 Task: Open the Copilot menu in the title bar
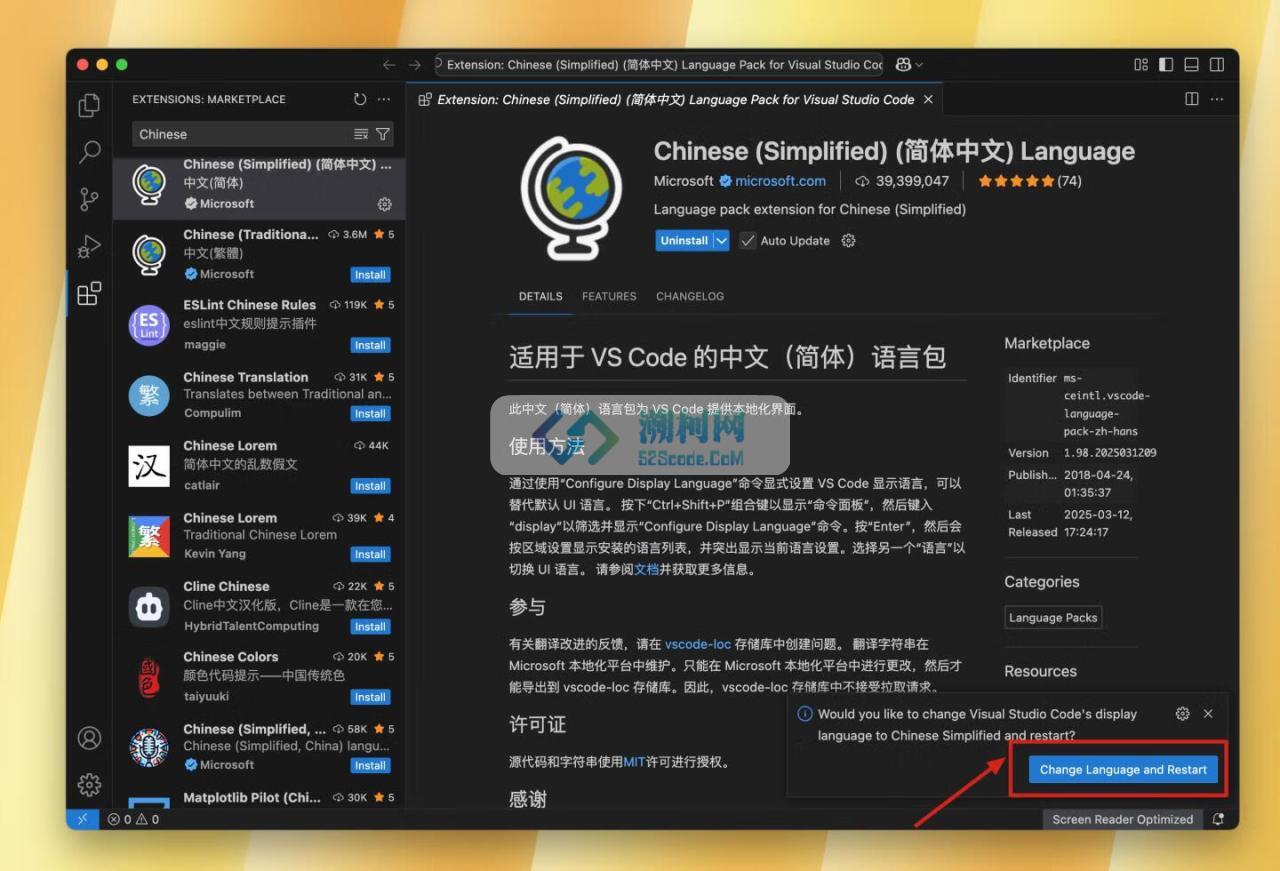pos(909,65)
